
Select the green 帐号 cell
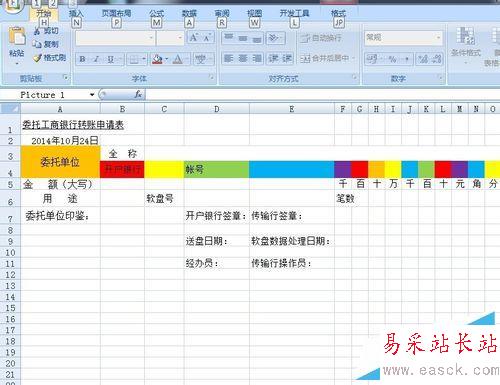(x=217, y=169)
